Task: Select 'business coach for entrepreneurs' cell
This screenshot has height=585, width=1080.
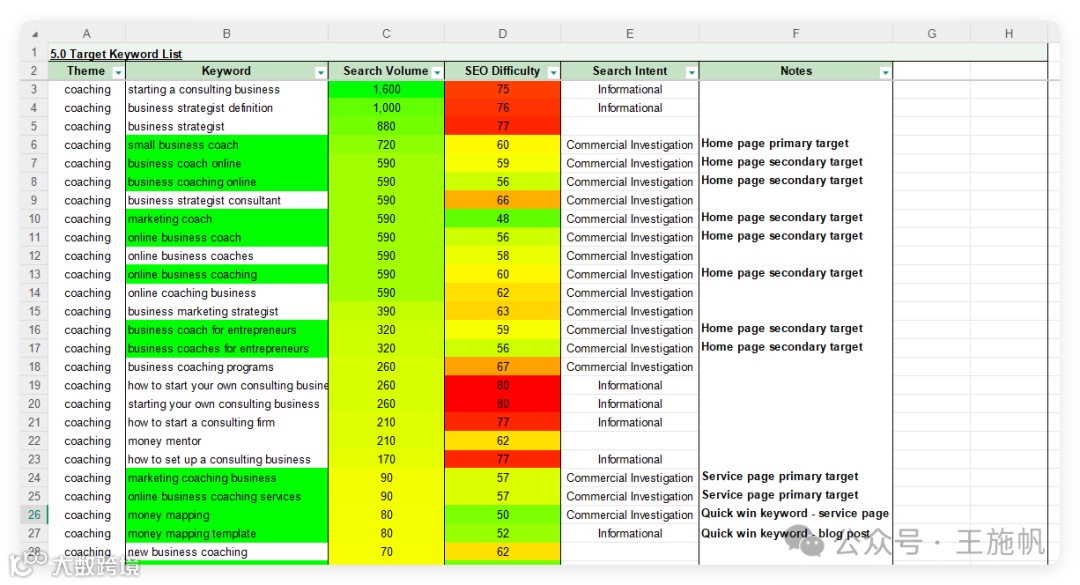Action: [x=227, y=330]
